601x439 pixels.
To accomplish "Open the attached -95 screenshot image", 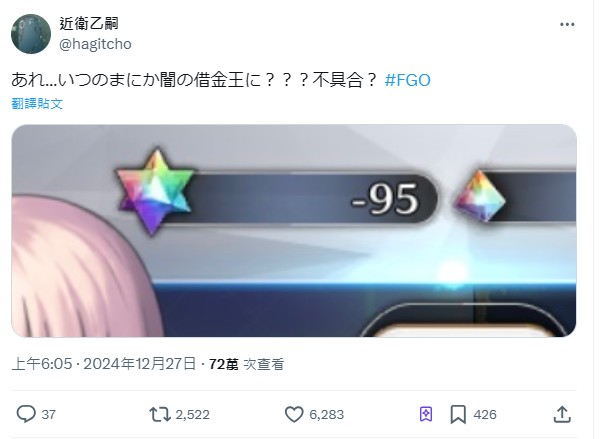I will (294, 231).
